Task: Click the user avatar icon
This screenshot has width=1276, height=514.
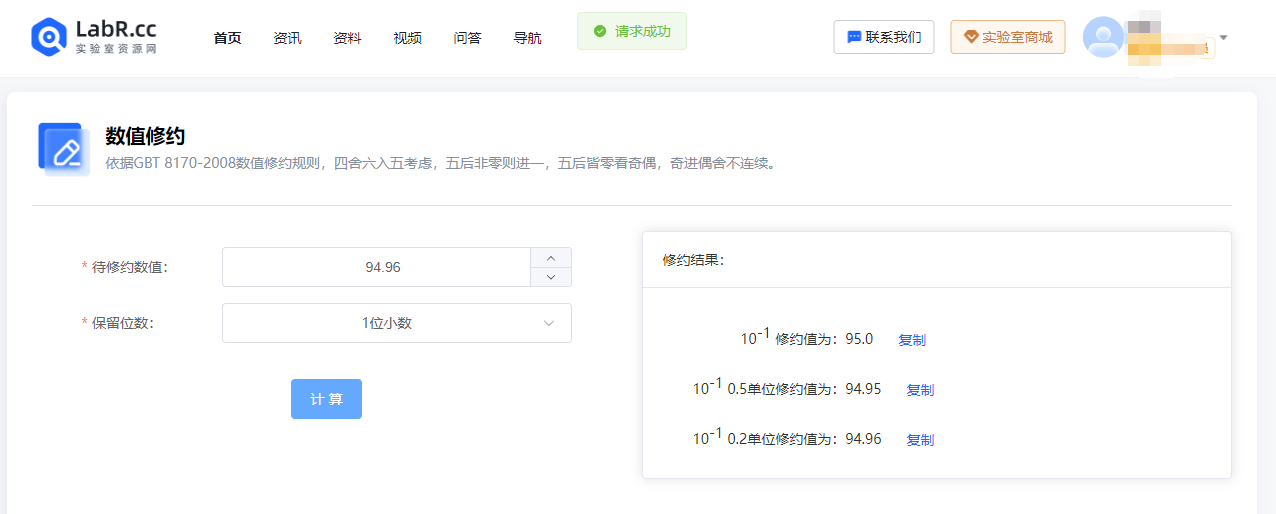Action: [x=1103, y=37]
